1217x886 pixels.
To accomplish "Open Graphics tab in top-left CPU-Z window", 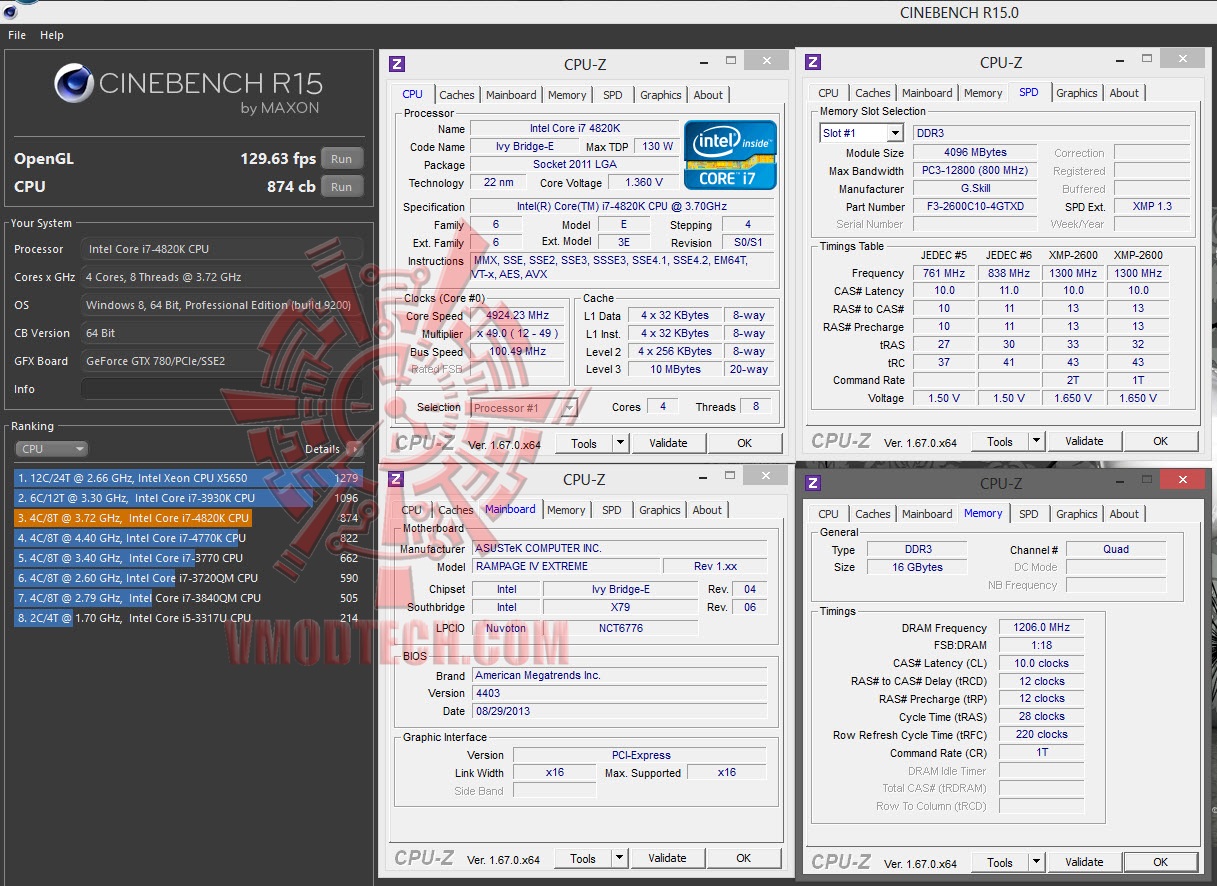I will tap(661, 95).
